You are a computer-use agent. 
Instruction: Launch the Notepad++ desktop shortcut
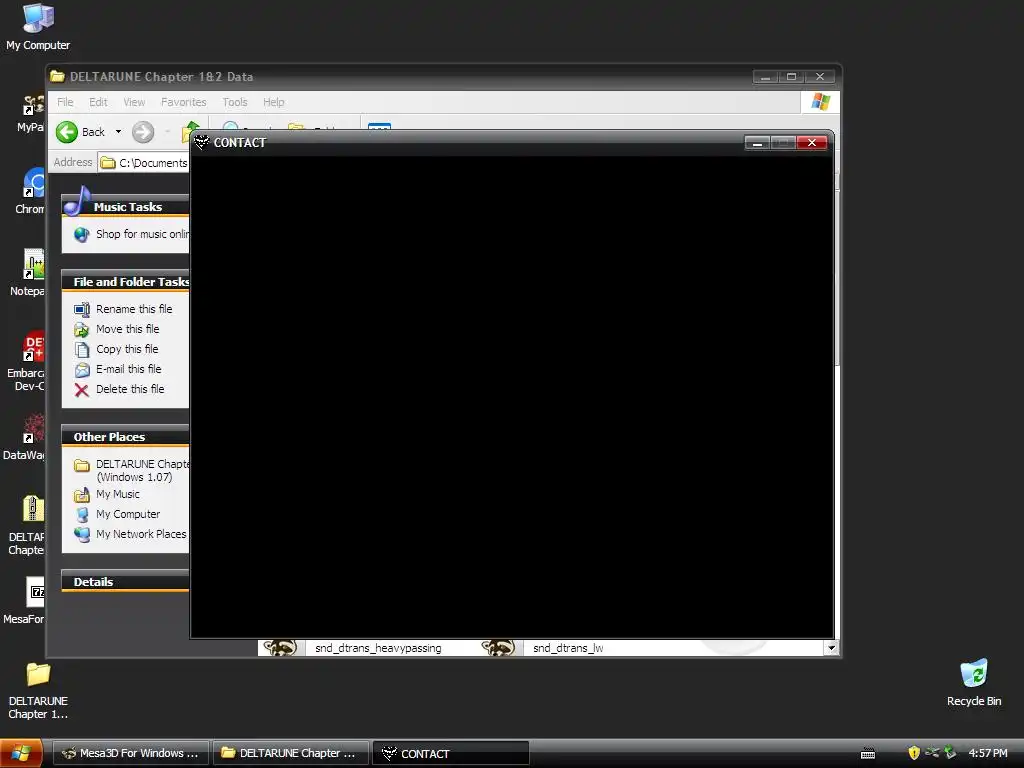coord(33,264)
